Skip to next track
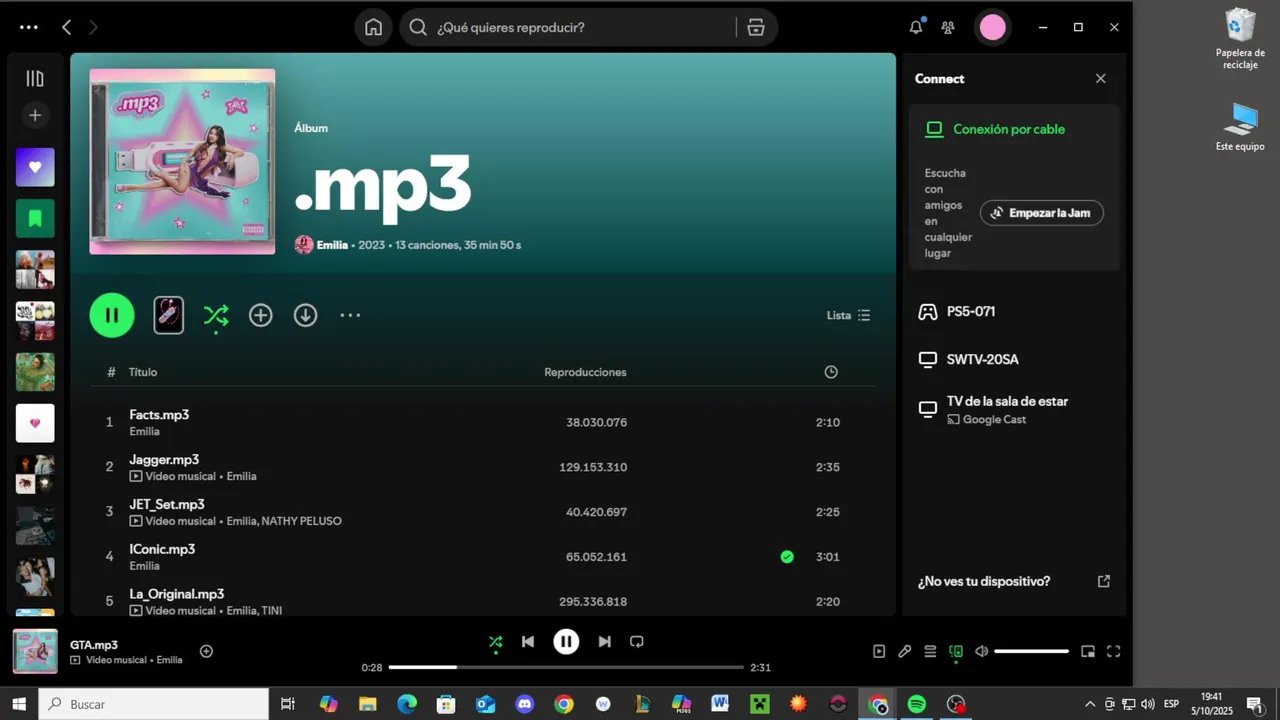This screenshot has width=1280, height=720. (604, 642)
